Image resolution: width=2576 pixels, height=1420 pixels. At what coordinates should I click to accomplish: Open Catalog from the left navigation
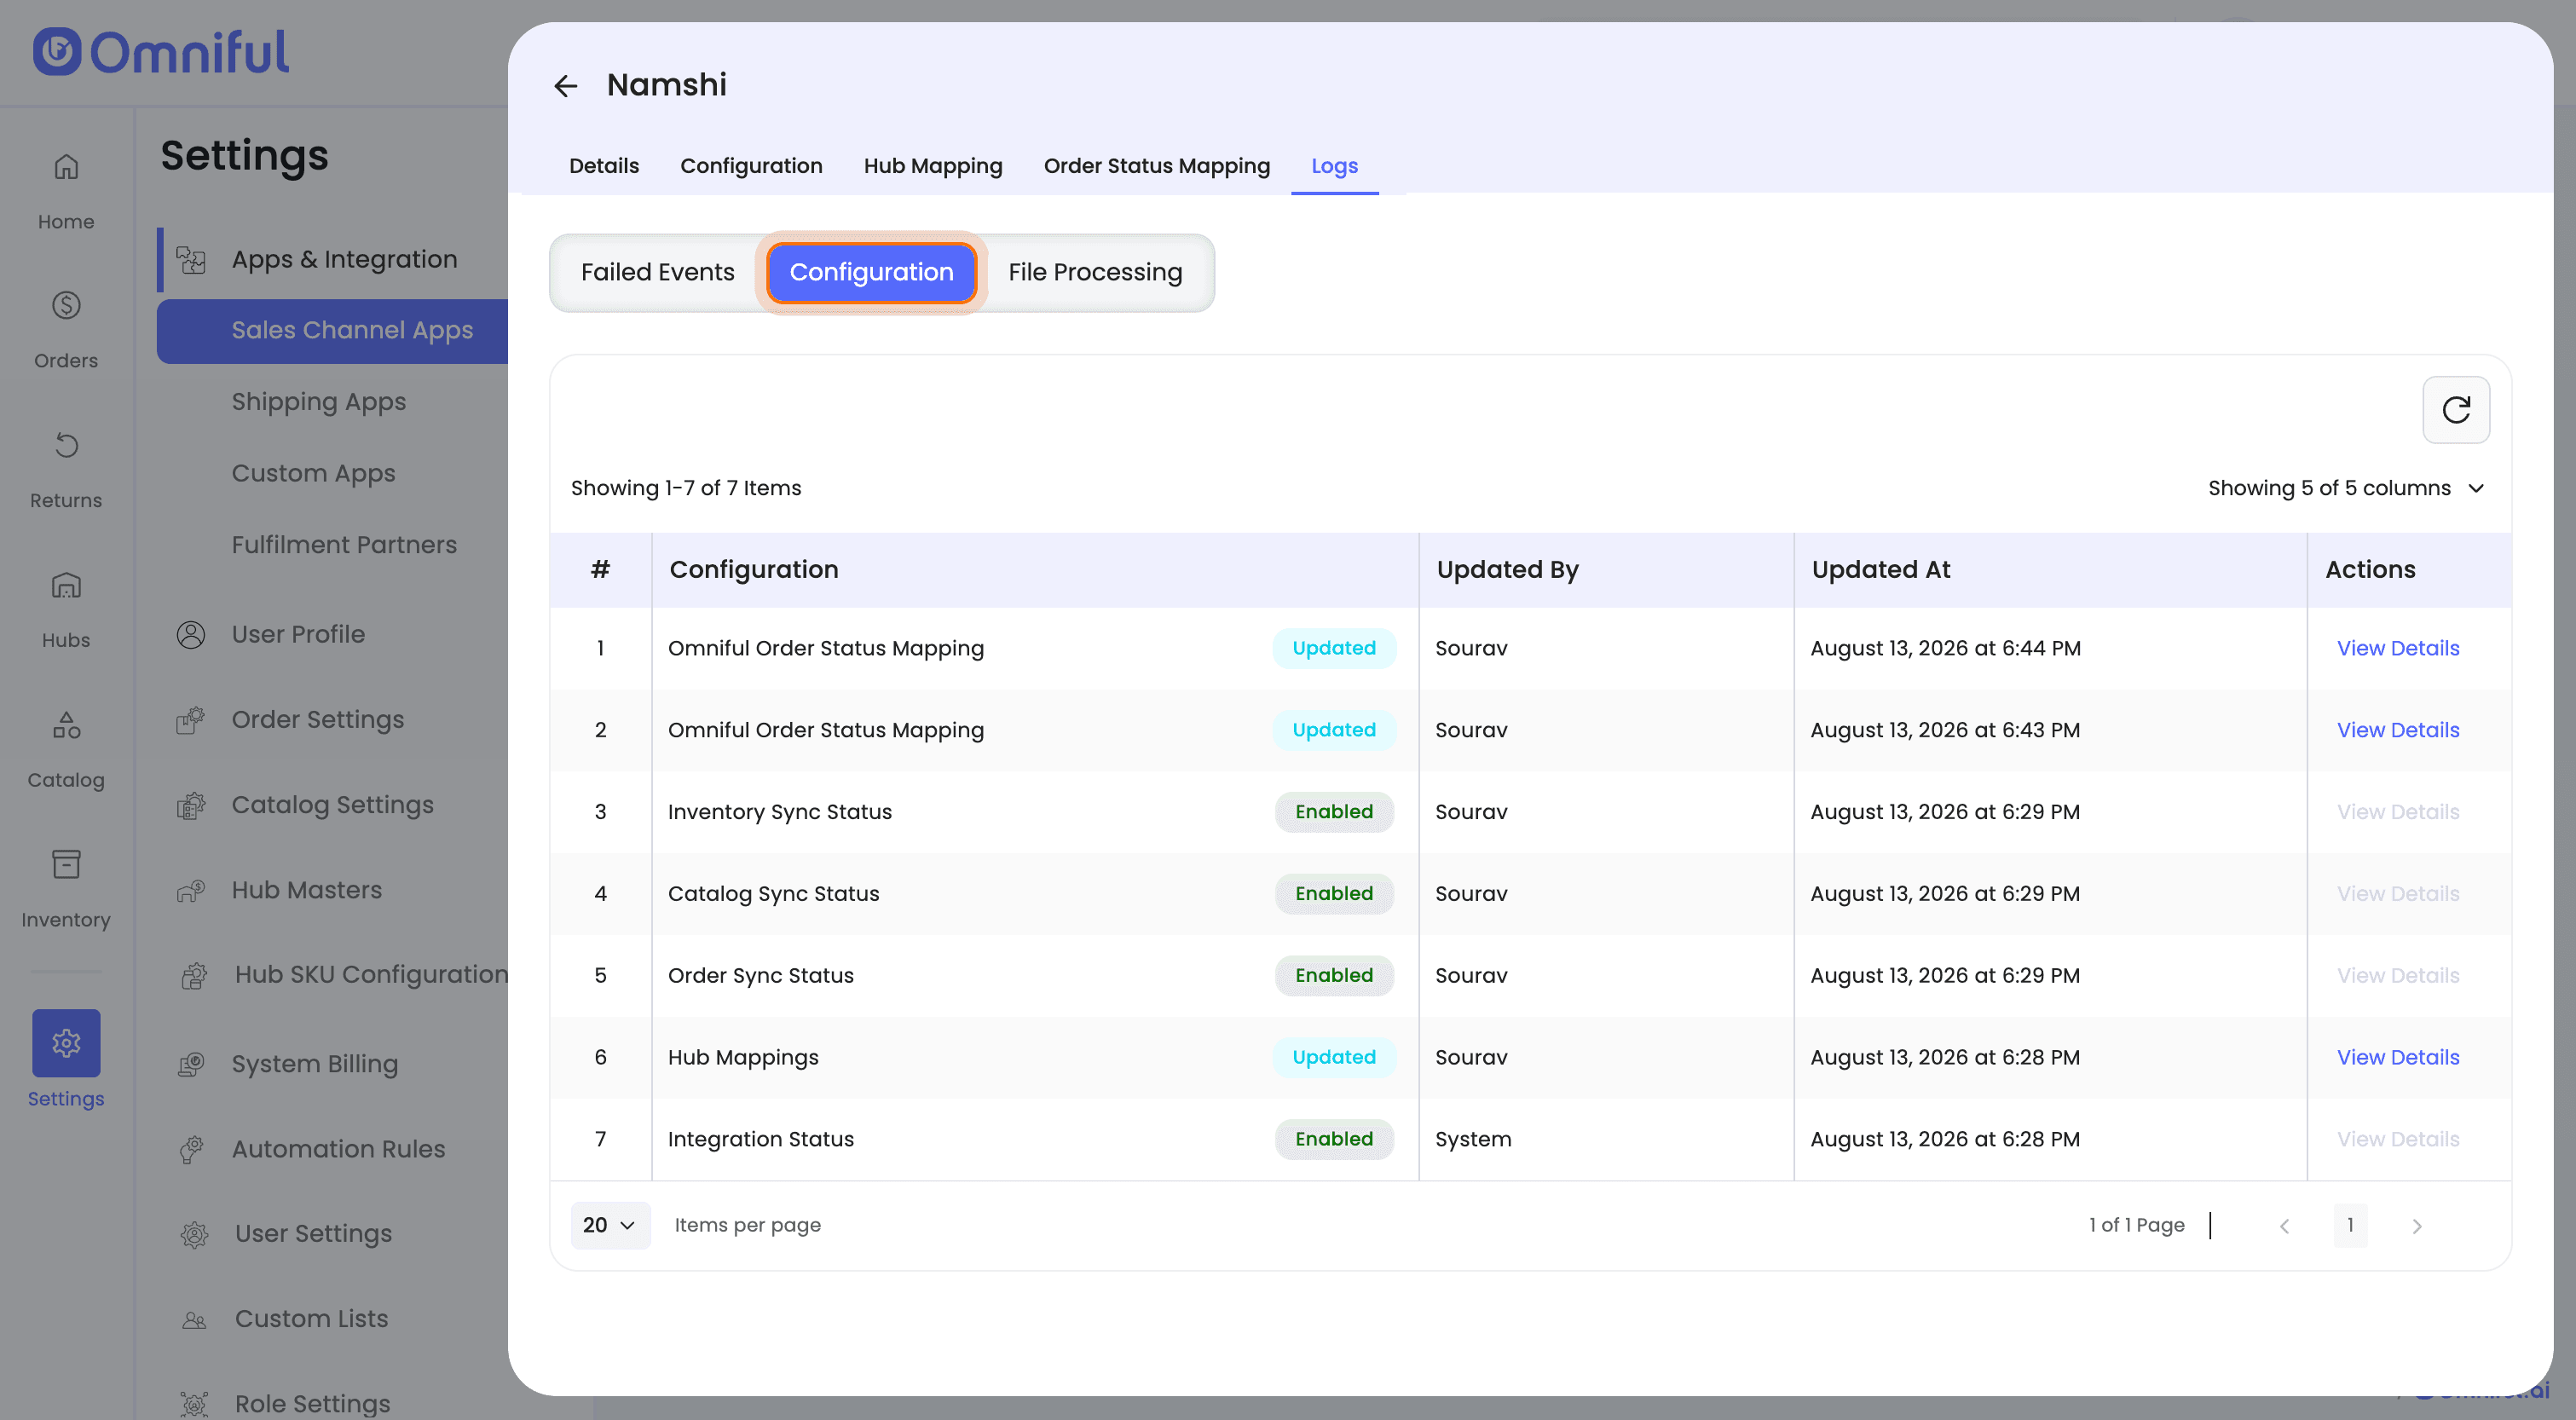(x=66, y=750)
